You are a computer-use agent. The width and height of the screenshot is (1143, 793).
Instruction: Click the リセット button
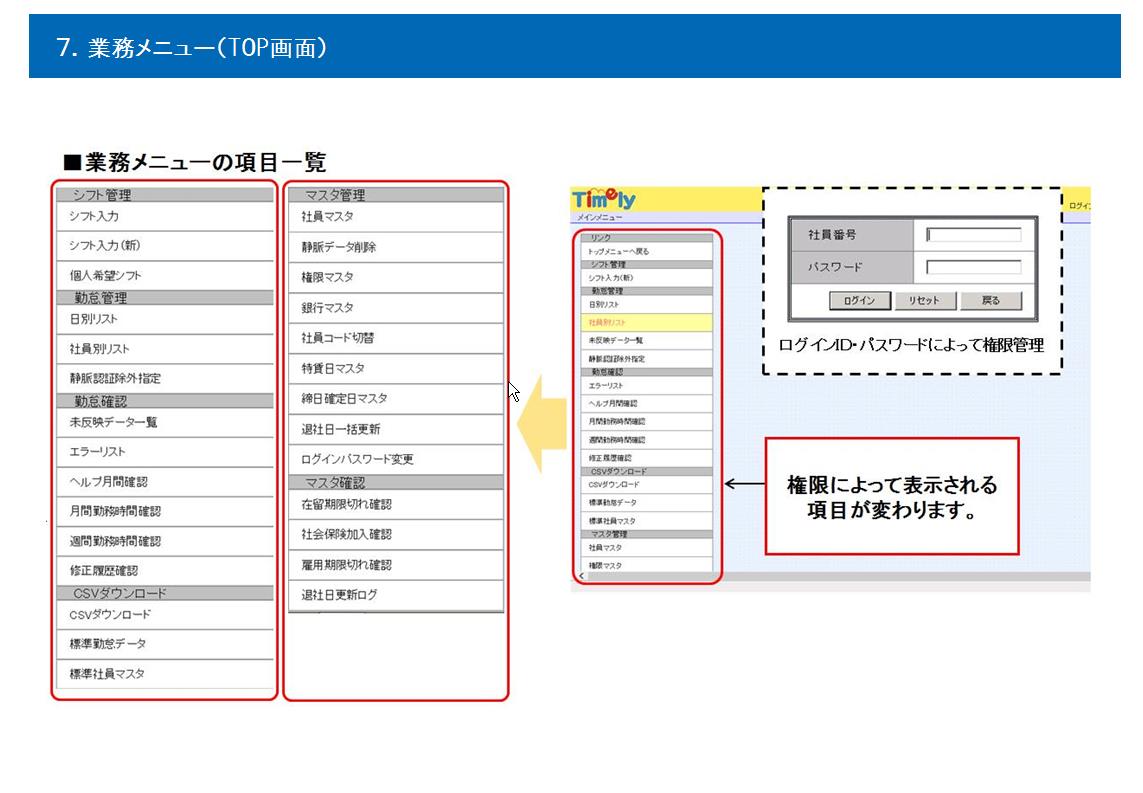924,300
